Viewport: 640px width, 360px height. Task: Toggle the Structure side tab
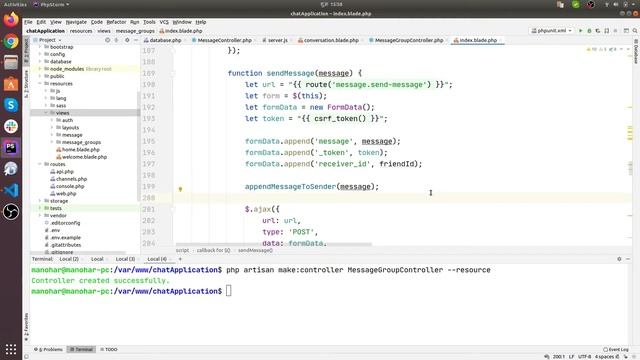(x=26, y=83)
